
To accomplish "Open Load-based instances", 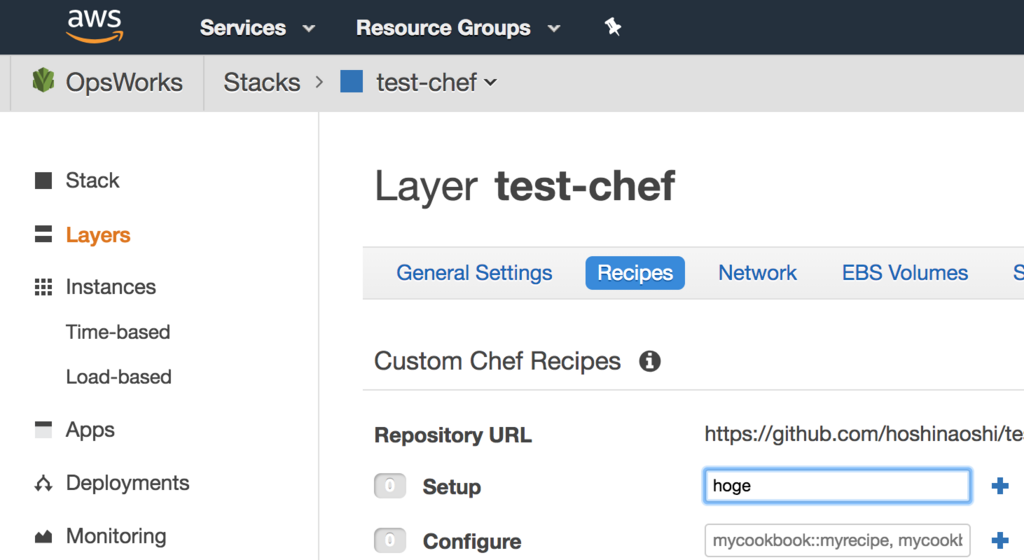I will pos(118,377).
